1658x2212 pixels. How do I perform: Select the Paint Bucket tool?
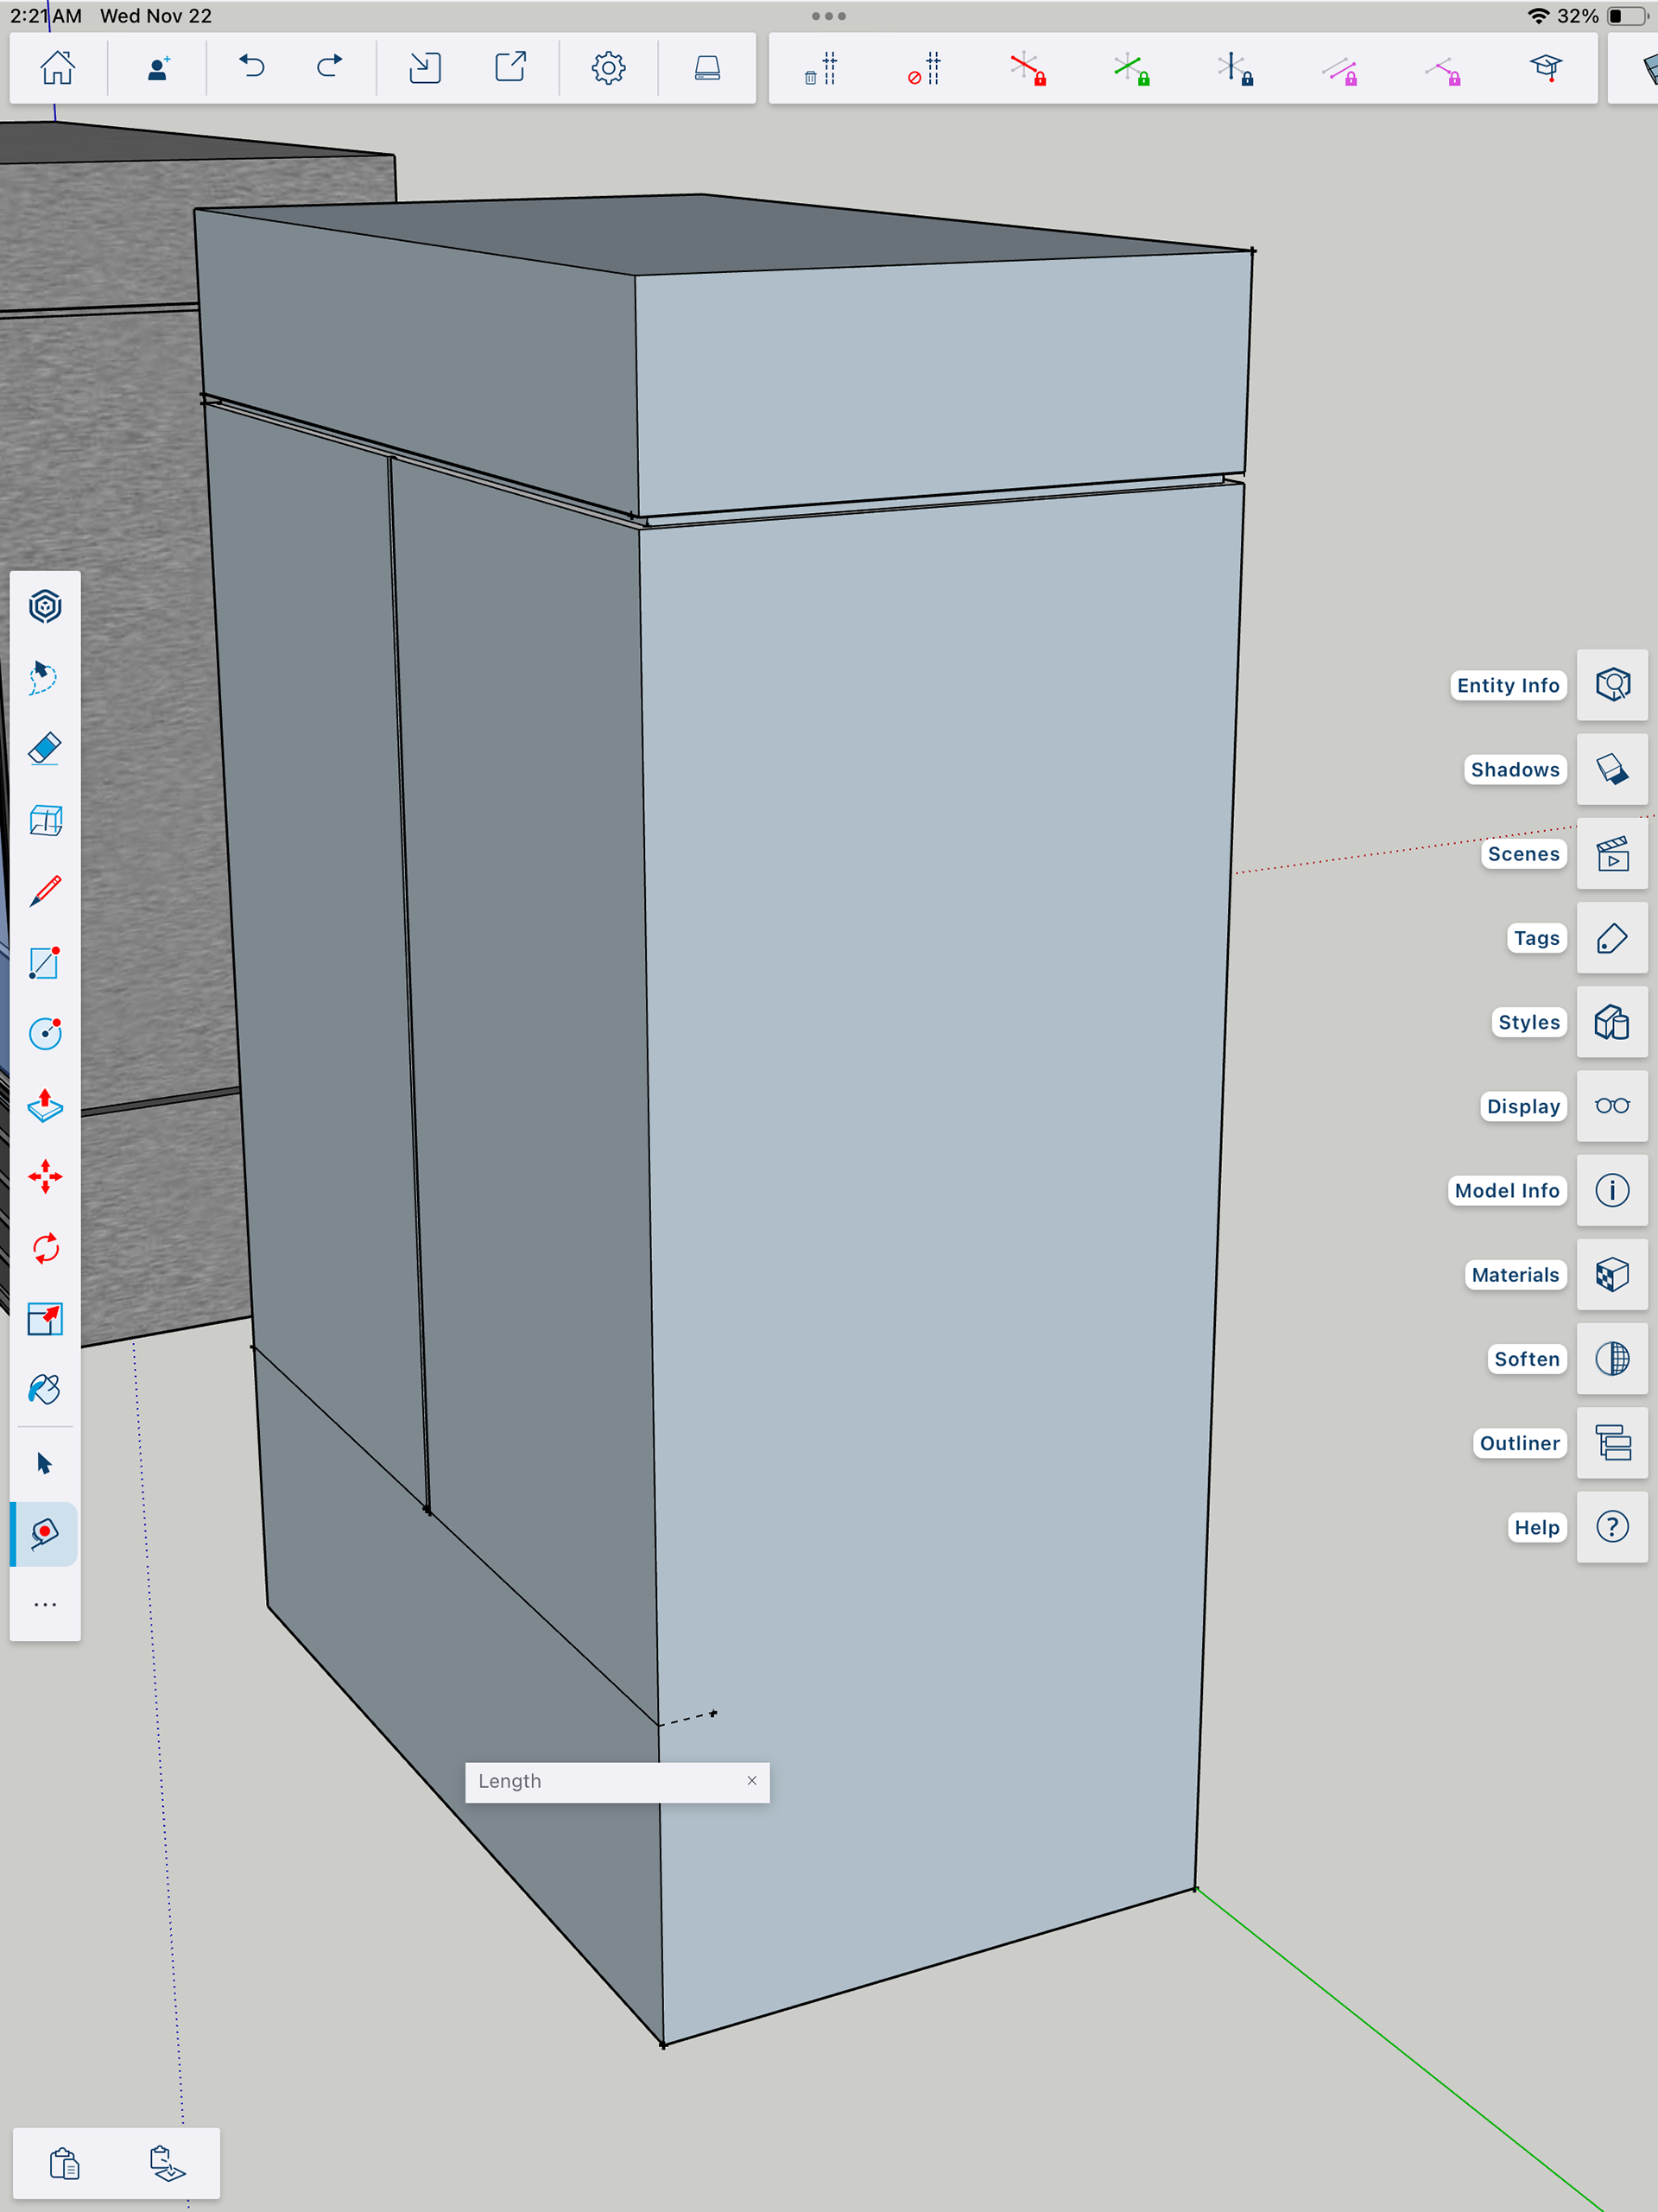pos(45,1389)
